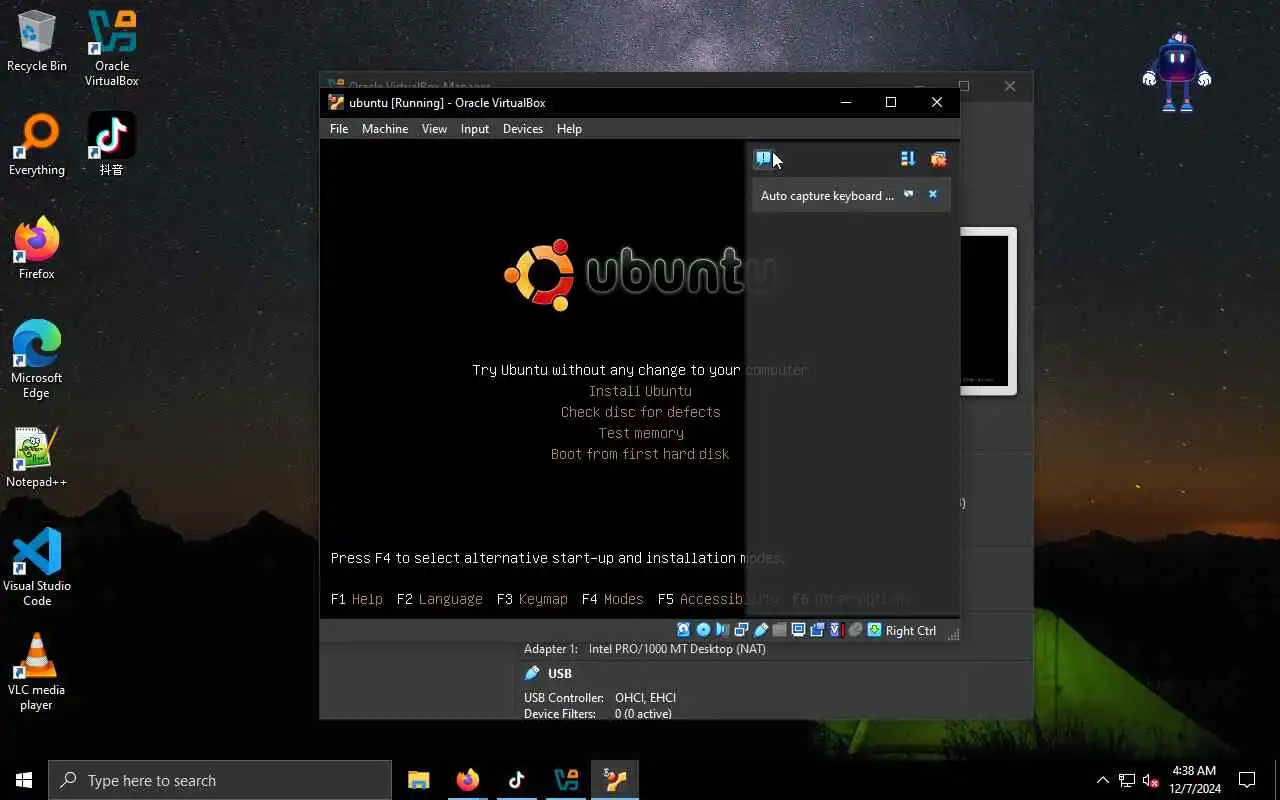The width and height of the screenshot is (1280, 800).
Task: Click the display status icon in VM status bar
Action: [x=798, y=630]
